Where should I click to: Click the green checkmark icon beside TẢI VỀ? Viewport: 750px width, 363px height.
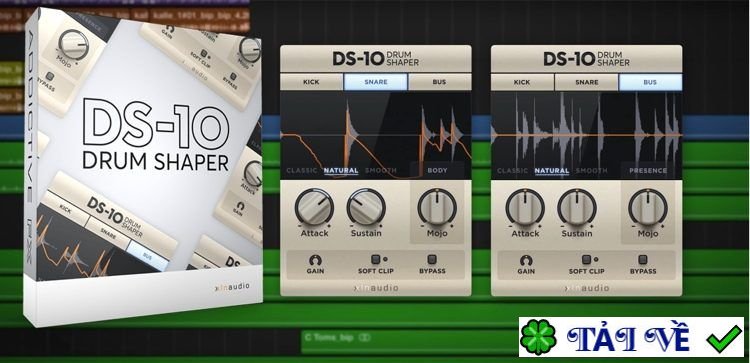(x=724, y=338)
